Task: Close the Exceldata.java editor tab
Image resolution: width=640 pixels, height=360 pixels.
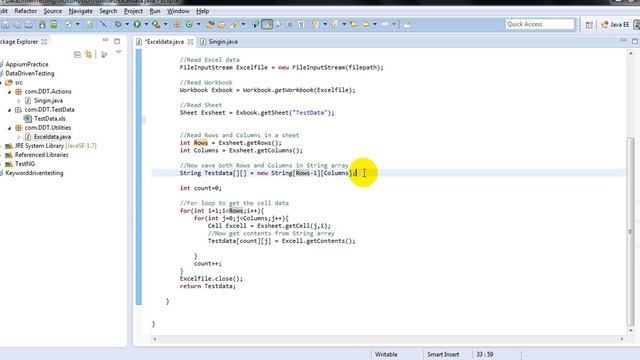Action: click(190, 42)
